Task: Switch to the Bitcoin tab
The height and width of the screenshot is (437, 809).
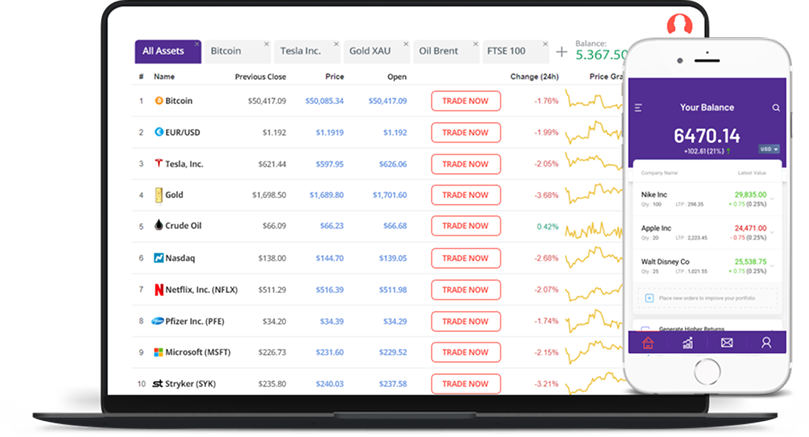Action: coord(238,52)
